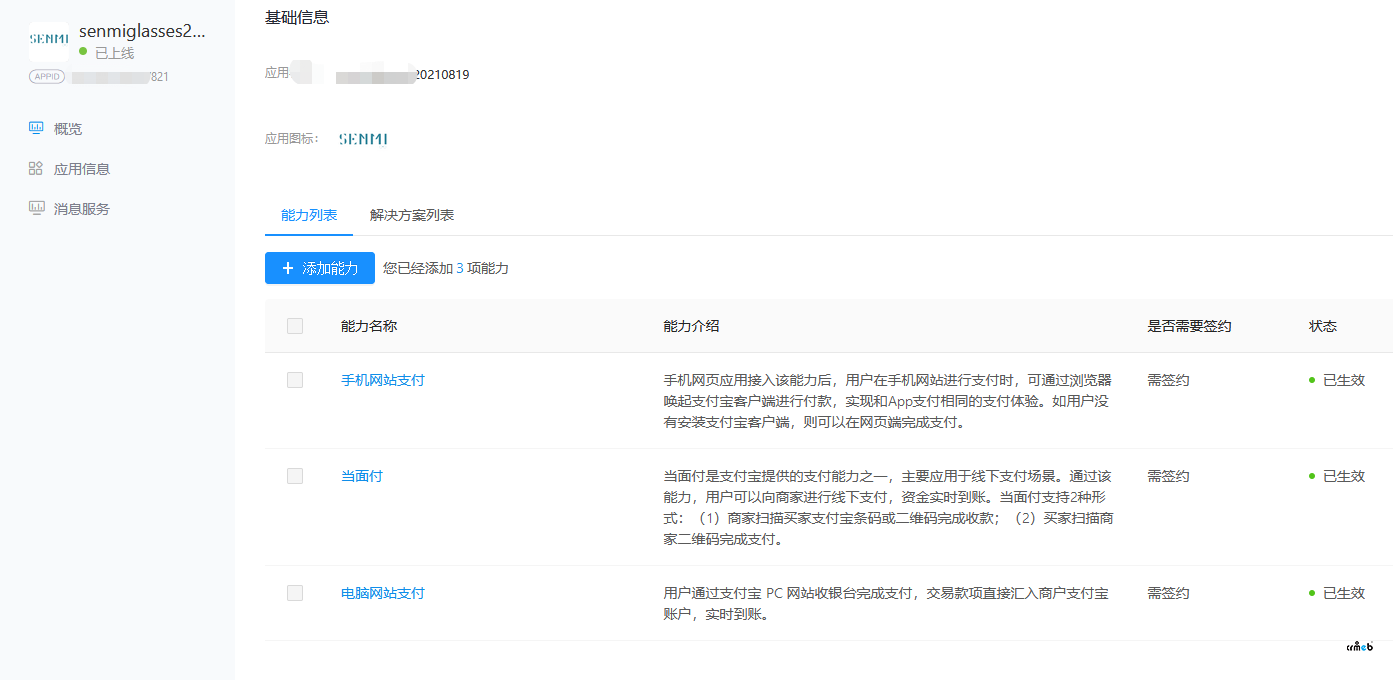This screenshot has height=680, width=1393.
Task: Click the 能力名称 column header
Action: [x=369, y=326]
